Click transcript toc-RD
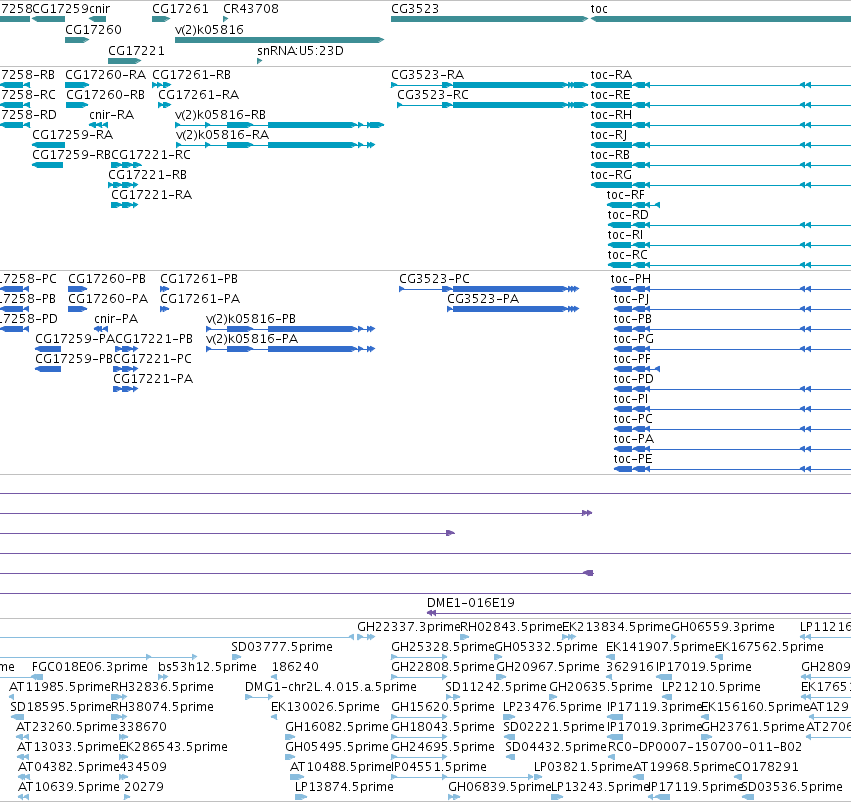The width and height of the screenshot is (851, 802). pyautogui.click(x=628, y=214)
